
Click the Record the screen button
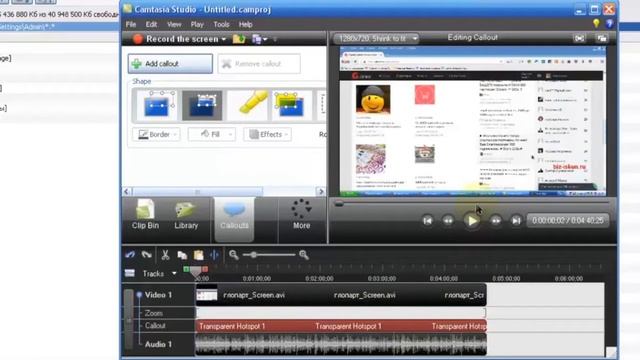click(176, 39)
